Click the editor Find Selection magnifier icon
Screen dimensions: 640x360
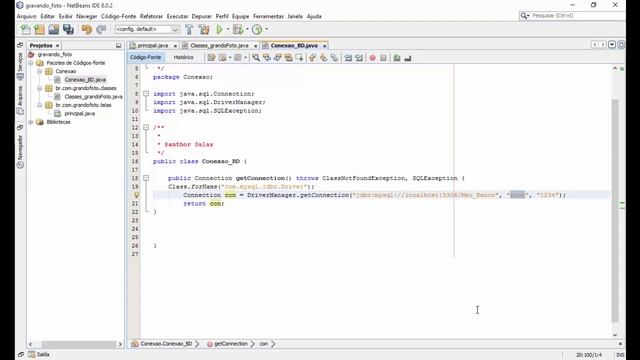point(256,58)
